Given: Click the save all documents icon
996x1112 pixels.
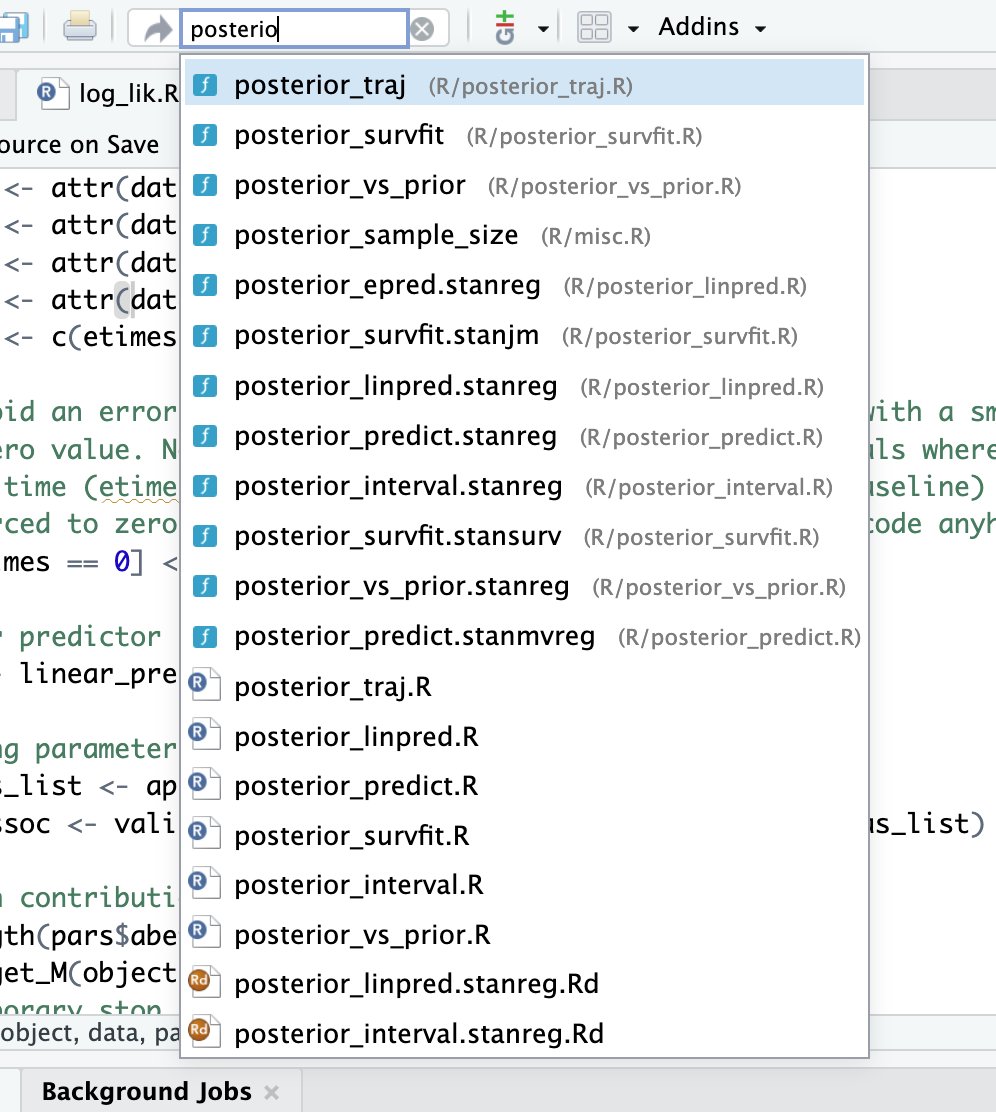Looking at the screenshot, I should point(12,28).
